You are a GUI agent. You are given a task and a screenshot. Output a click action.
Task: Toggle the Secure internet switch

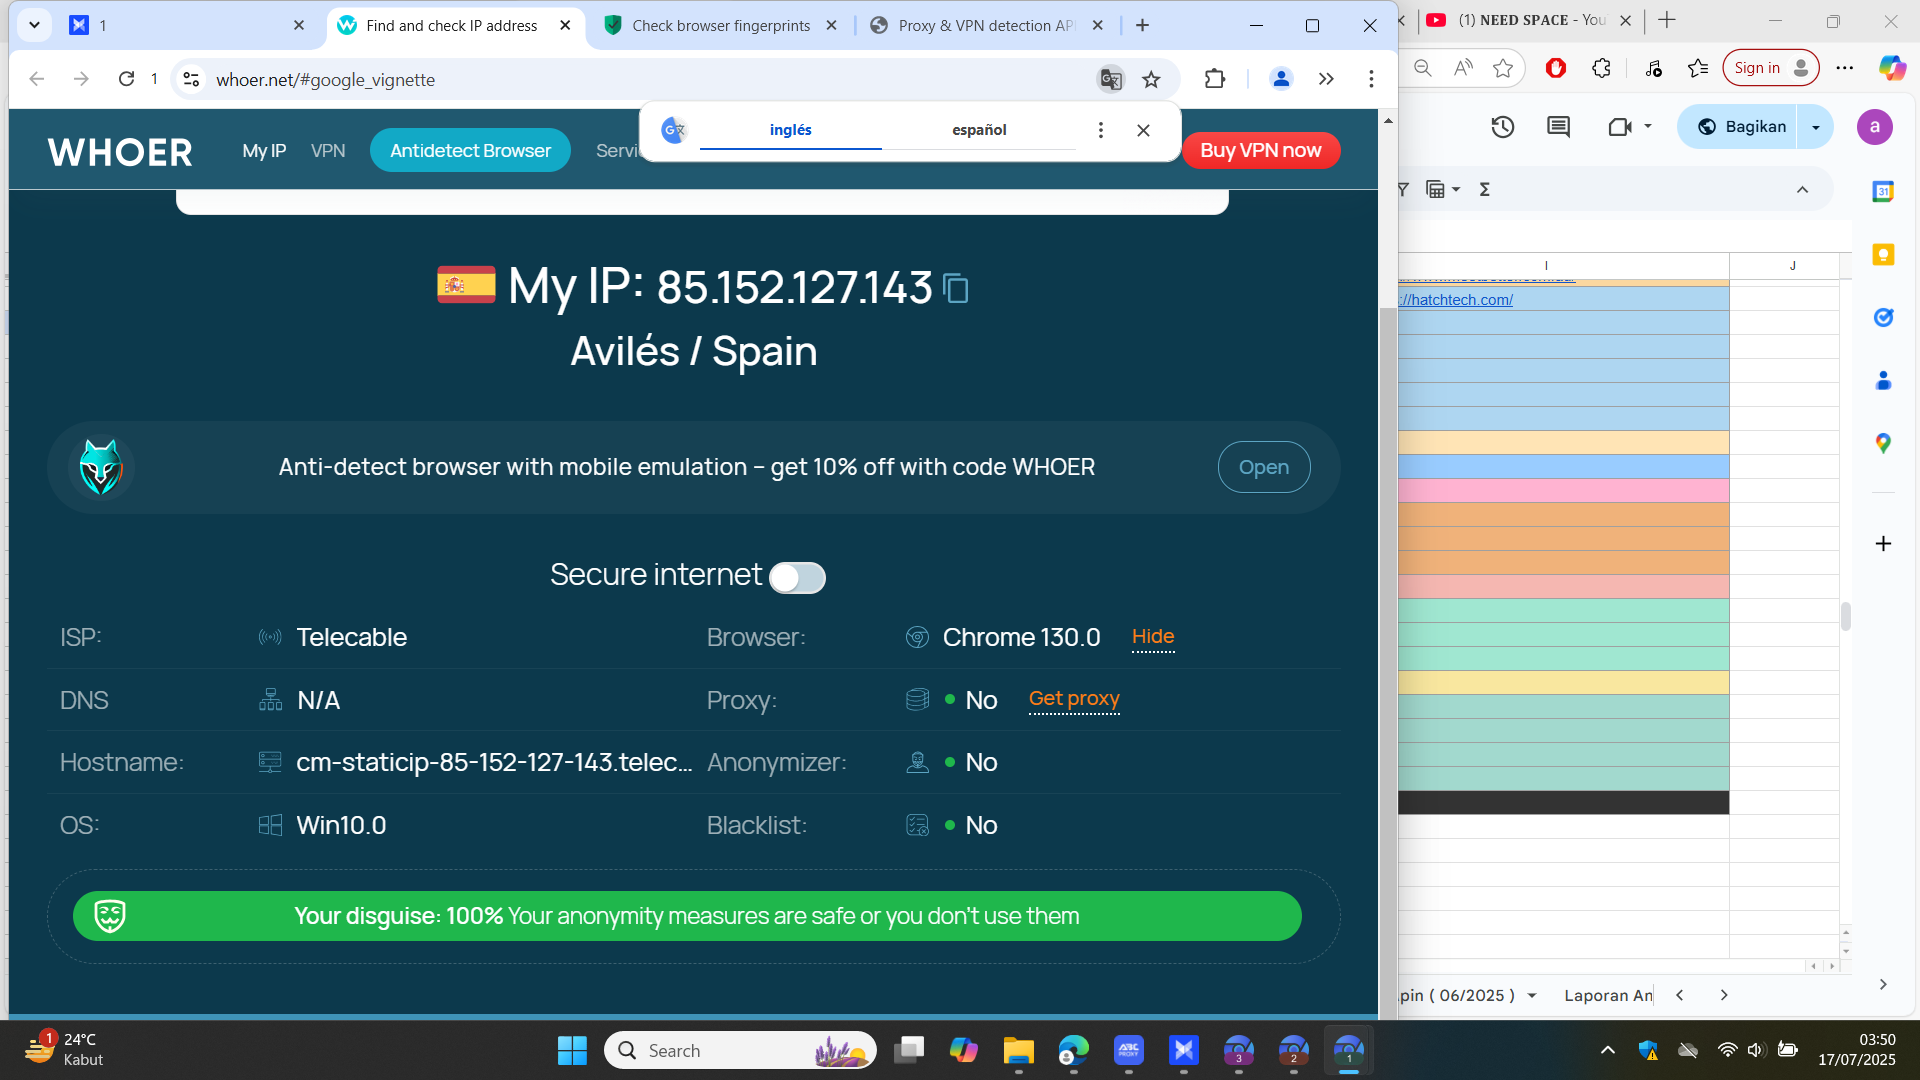(x=797, y=577)
